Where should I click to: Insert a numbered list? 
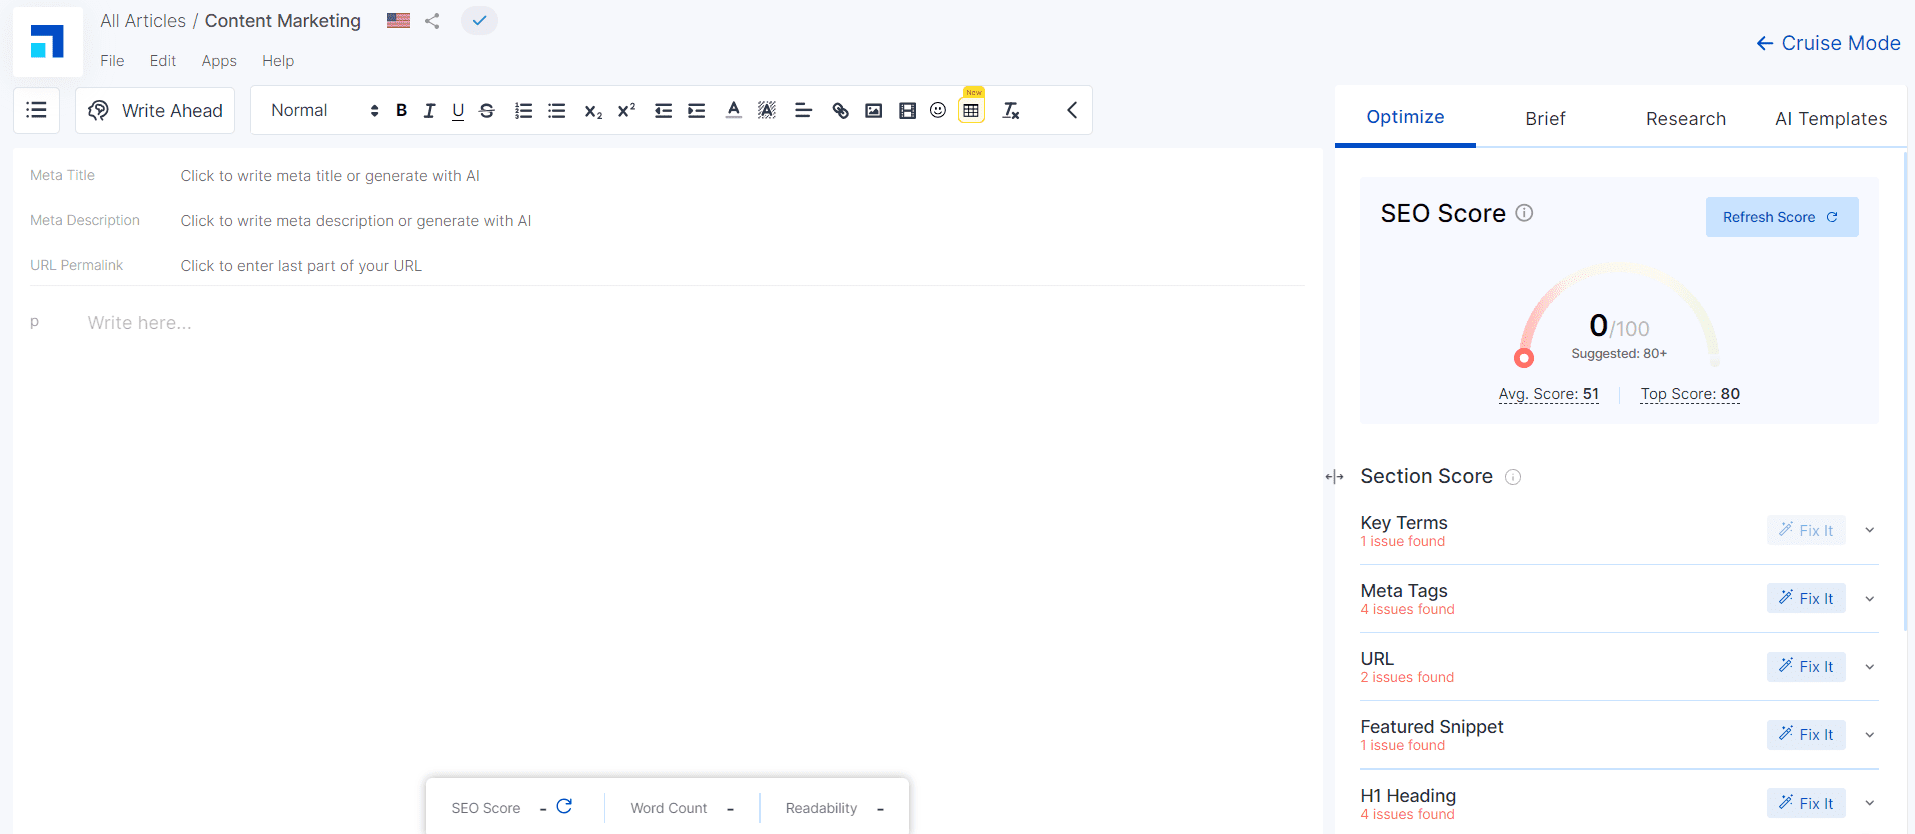[x=523, y=111]
